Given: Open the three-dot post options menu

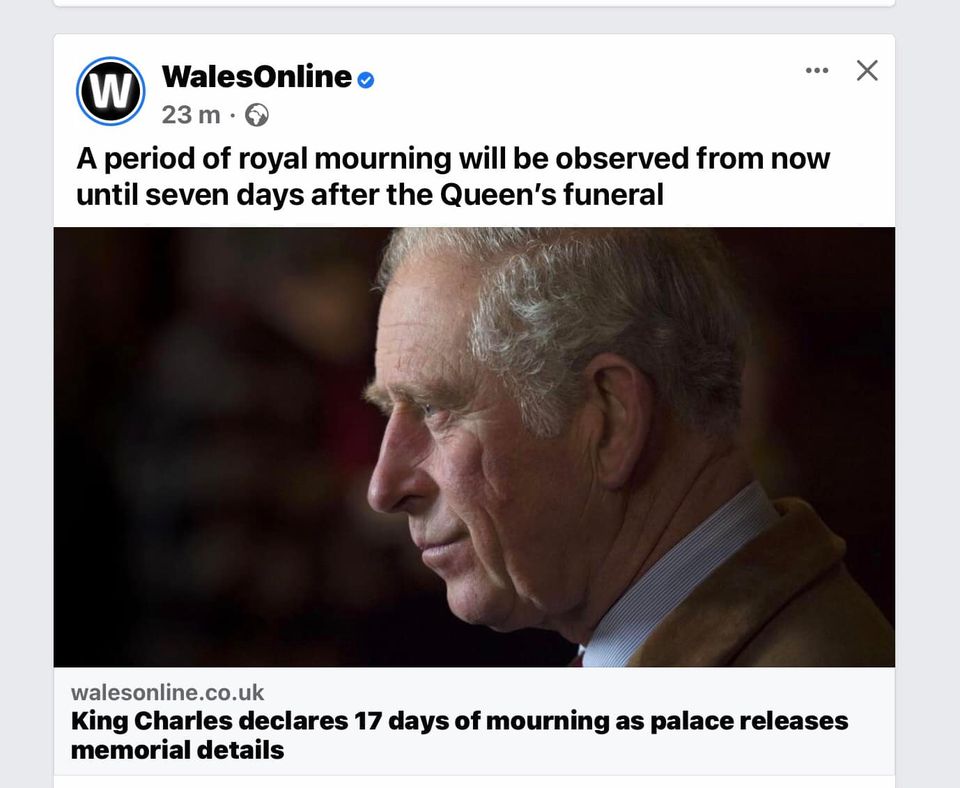Looking at the screenshot, I should pos(817,70).
